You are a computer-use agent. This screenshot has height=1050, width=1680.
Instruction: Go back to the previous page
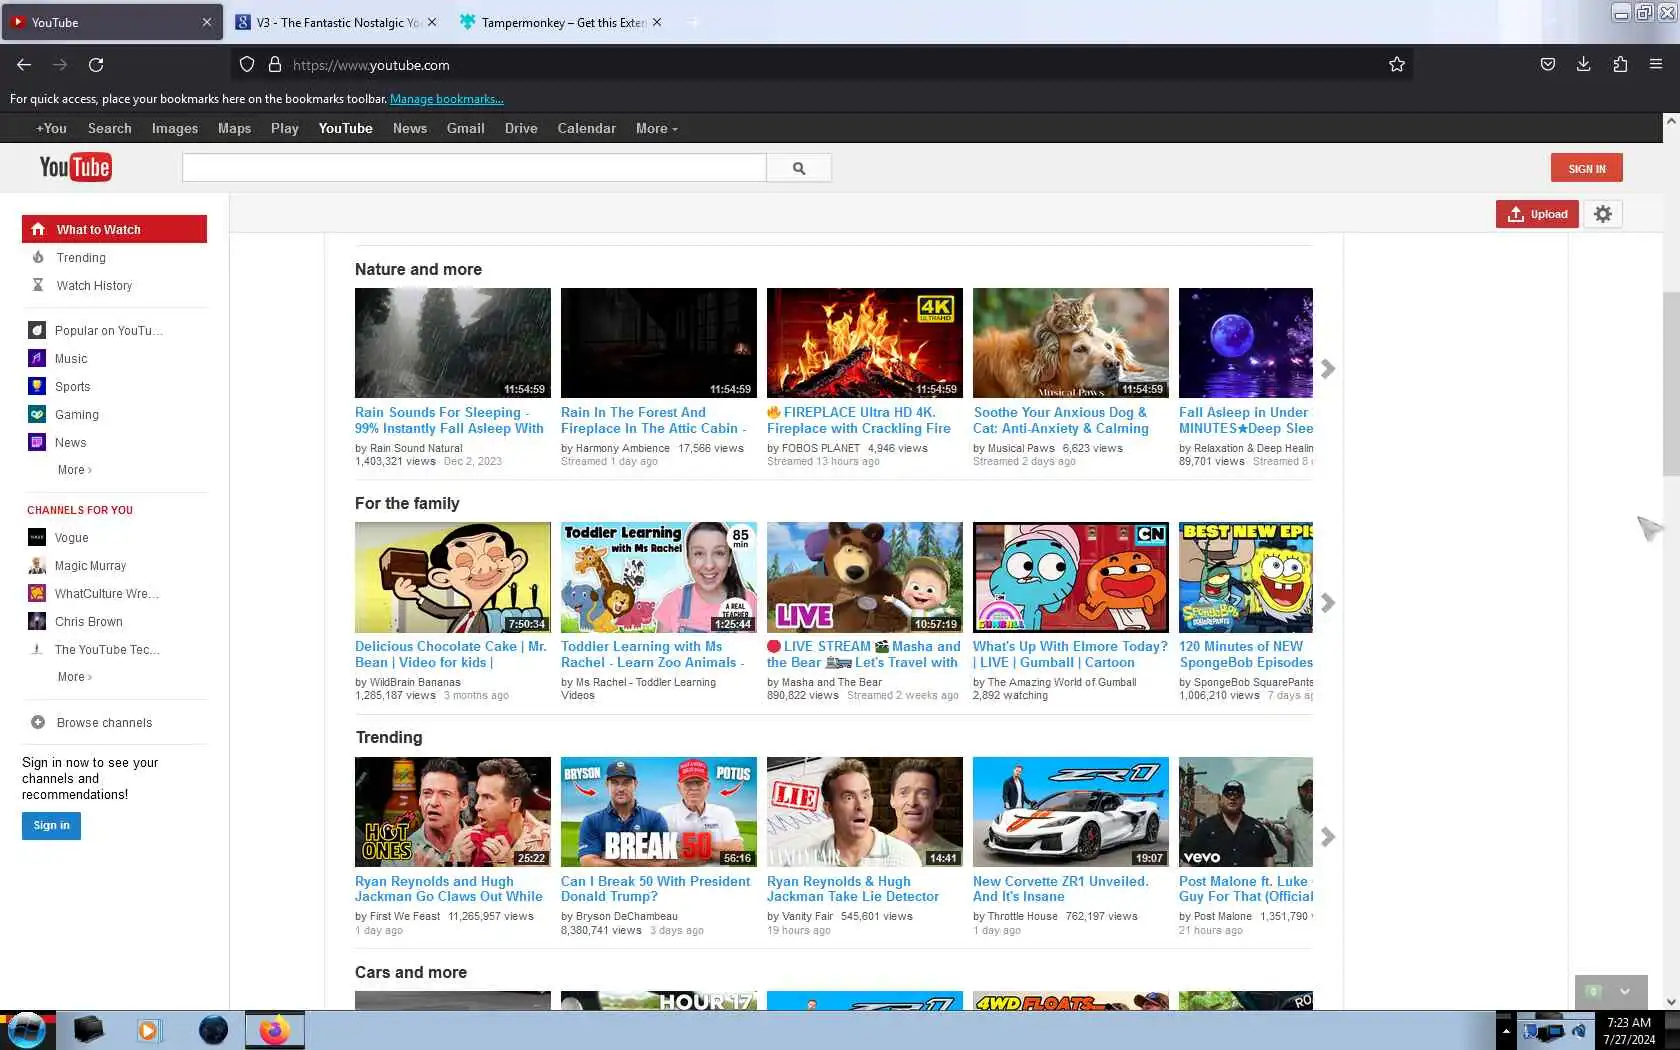(24, 65)
